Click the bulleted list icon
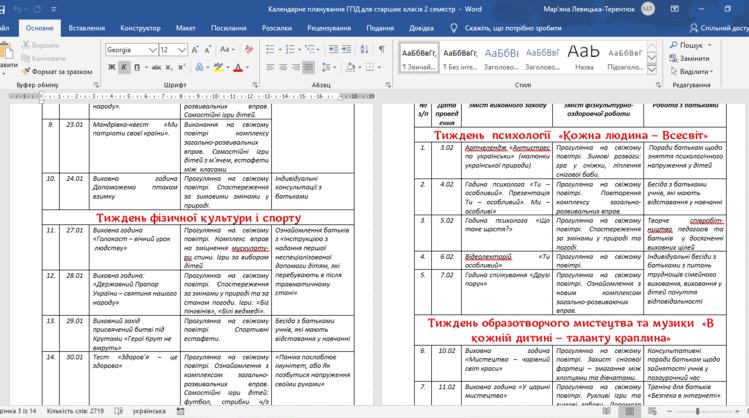The image size is (749, 418). click(x=270, y=49)
